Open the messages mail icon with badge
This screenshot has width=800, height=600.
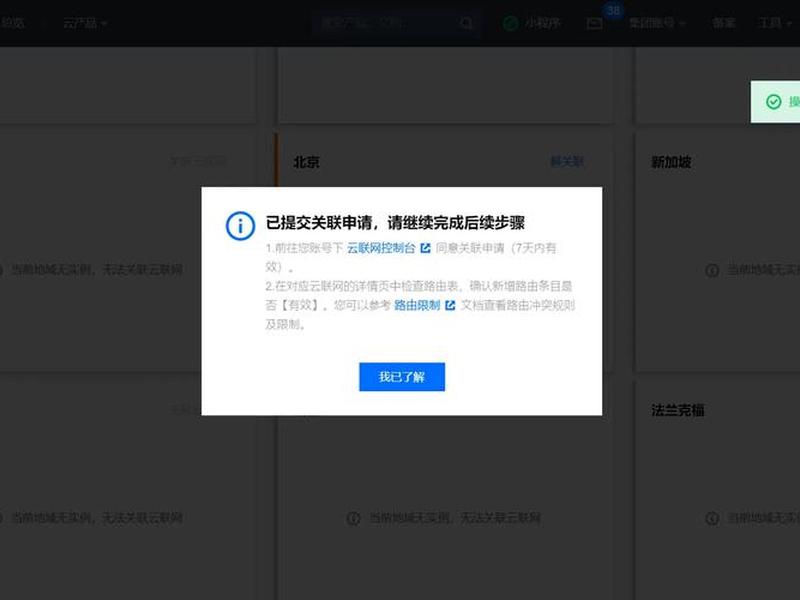[x=595, y=23]
